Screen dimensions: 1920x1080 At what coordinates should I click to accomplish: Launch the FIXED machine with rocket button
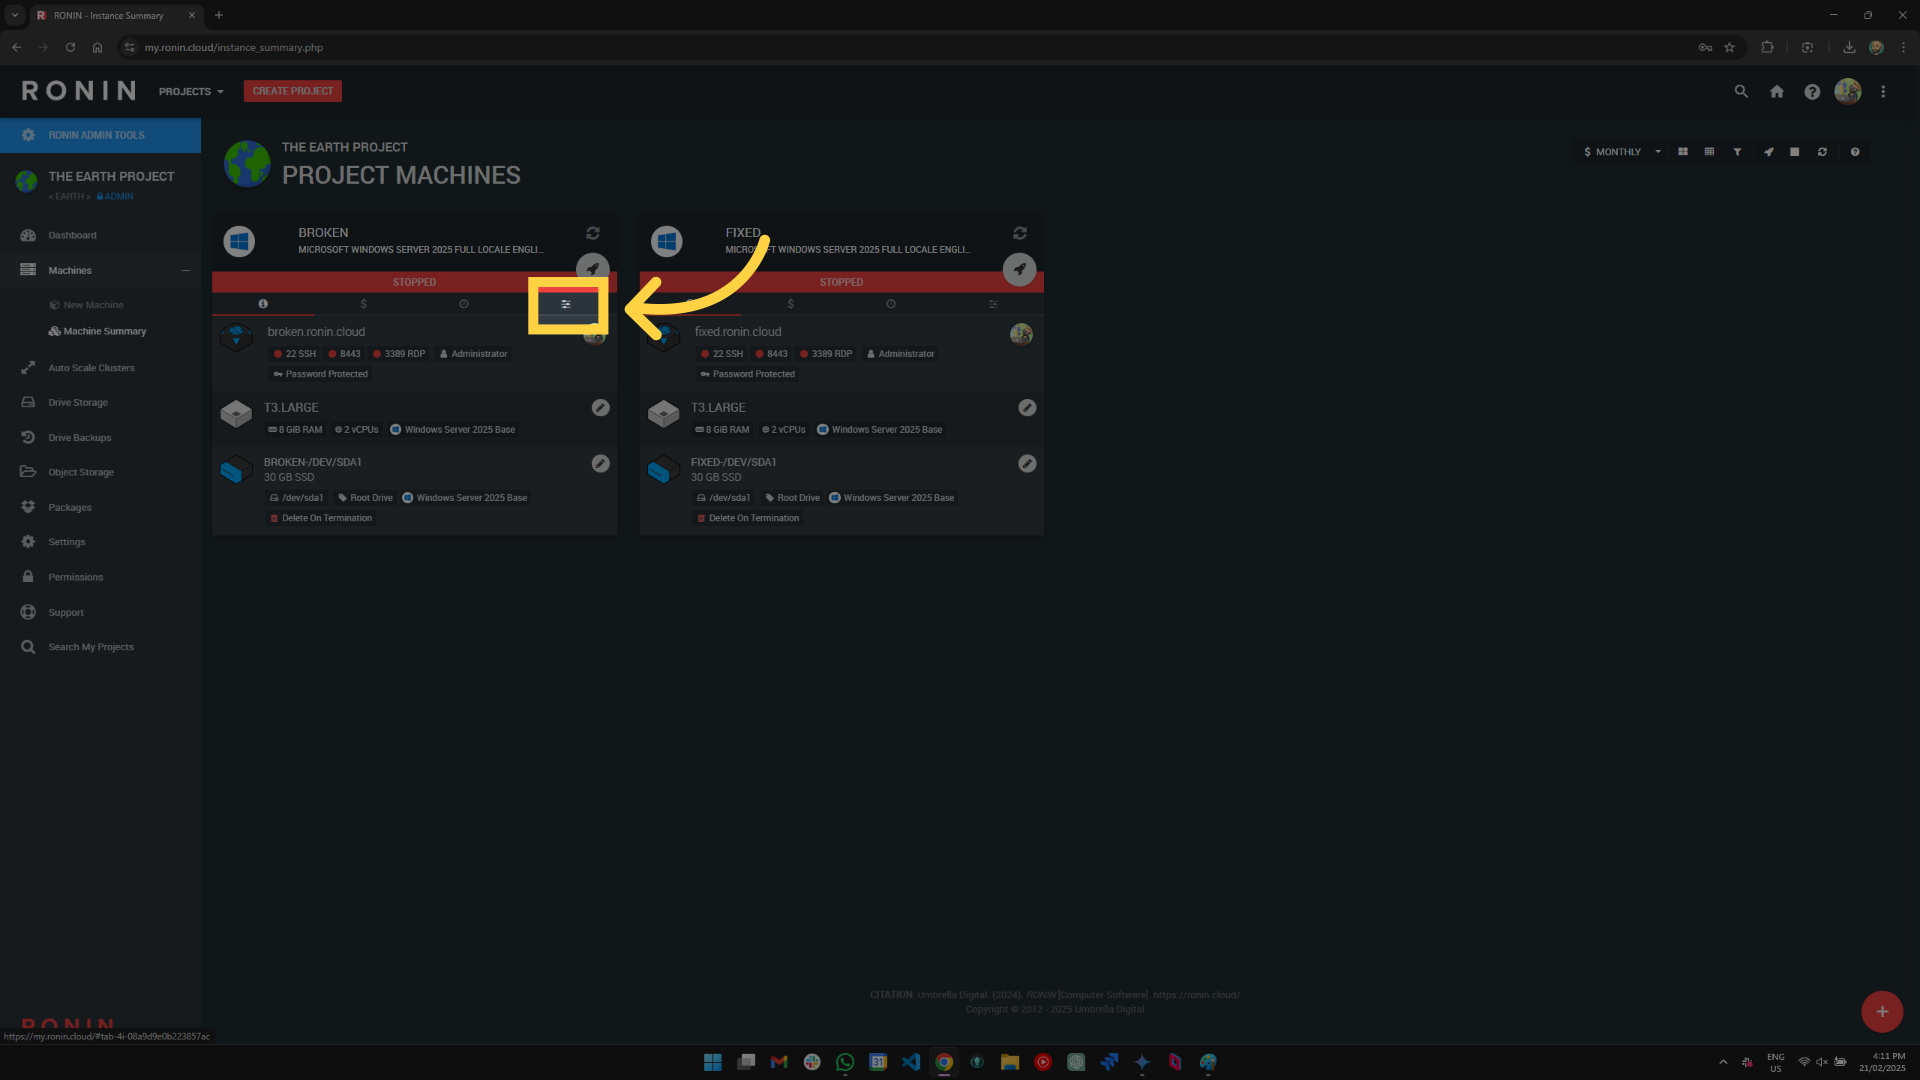pyautogui.click(x=1020, y=269)
